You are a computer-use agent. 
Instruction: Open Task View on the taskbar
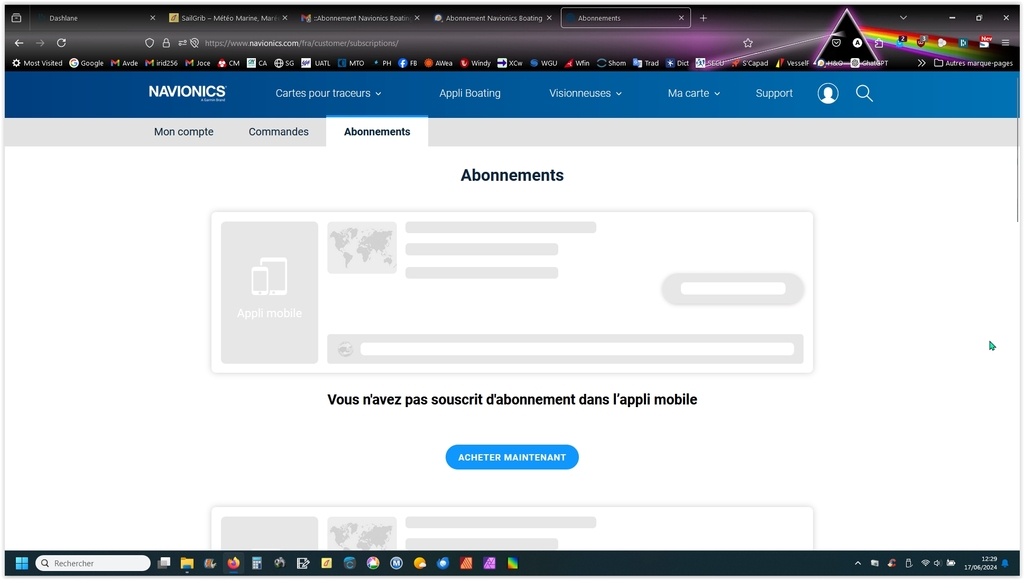[164, 563]
